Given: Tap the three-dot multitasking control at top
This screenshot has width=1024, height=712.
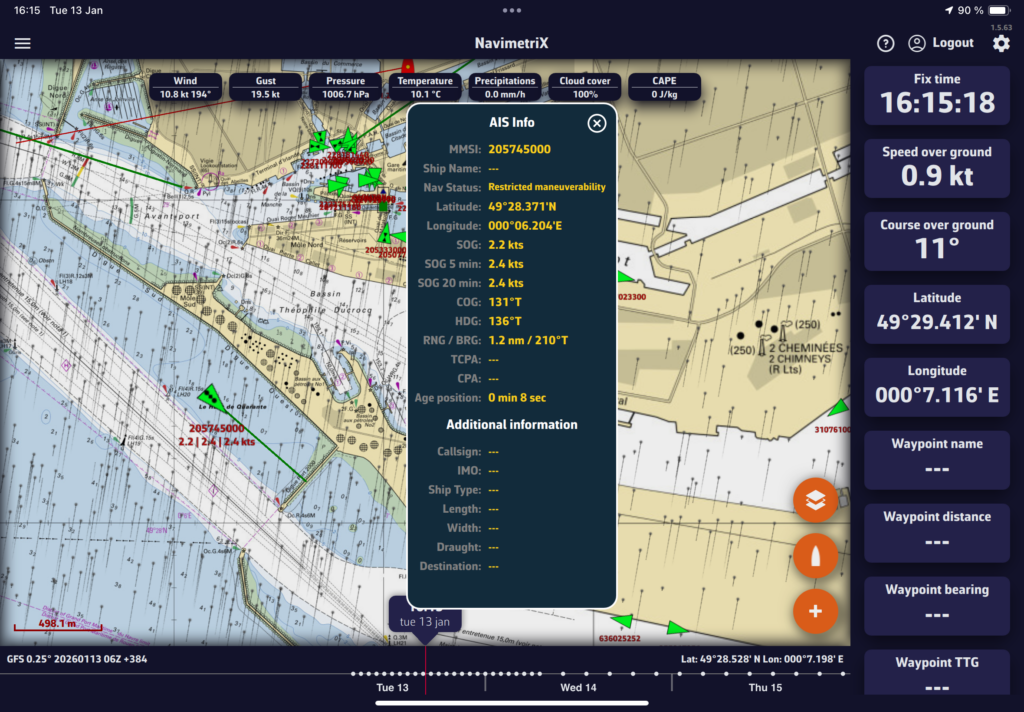Looking at the screenshot, I should (512, 10).
